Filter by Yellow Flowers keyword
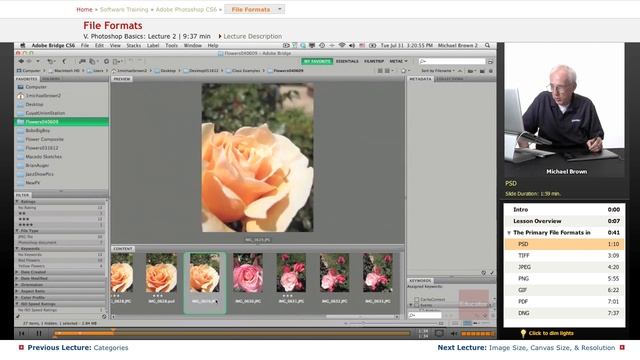640x360 pixels. [x=60, y=266]
